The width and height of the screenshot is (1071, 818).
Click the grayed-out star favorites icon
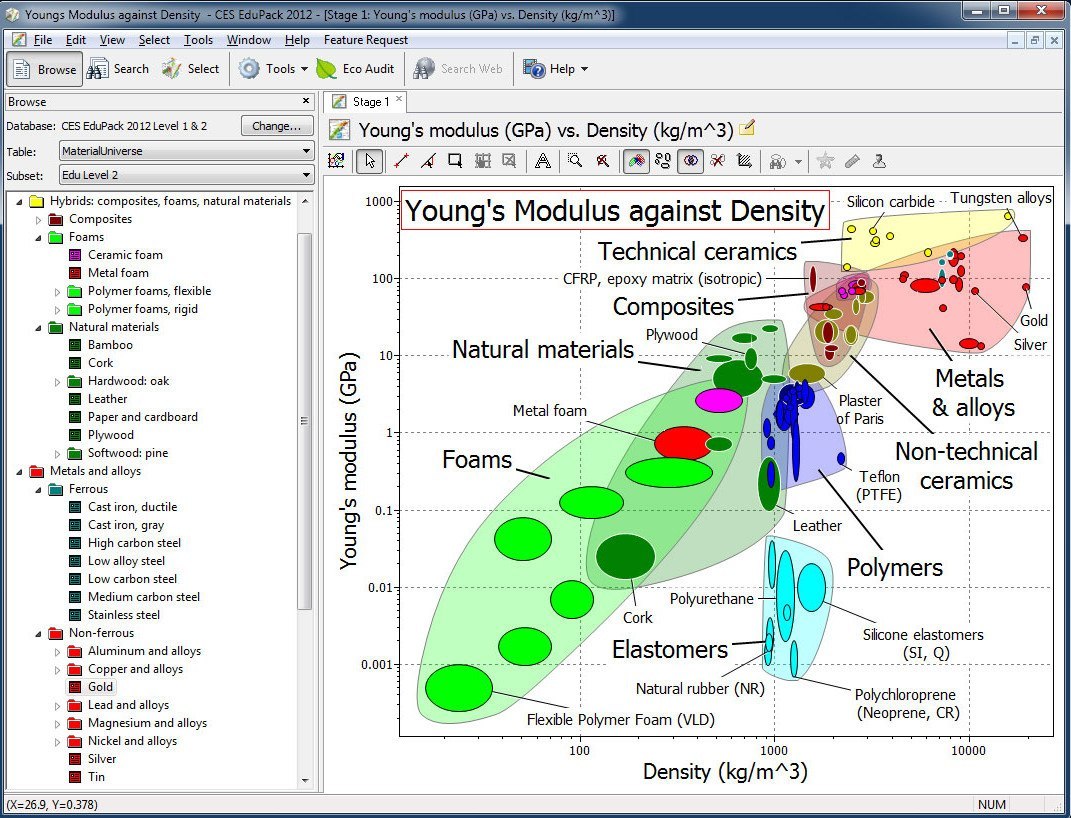pyautogui.click(x=825, y=161)
